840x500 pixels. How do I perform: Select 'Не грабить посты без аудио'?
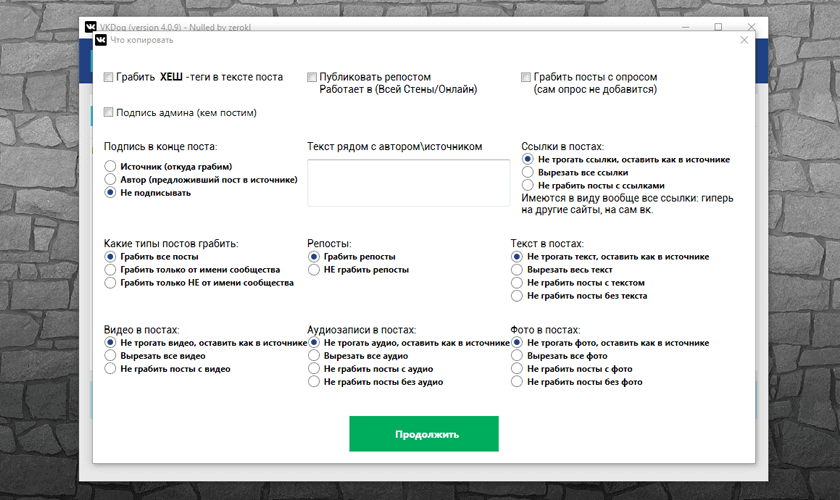tap(314, 382)
